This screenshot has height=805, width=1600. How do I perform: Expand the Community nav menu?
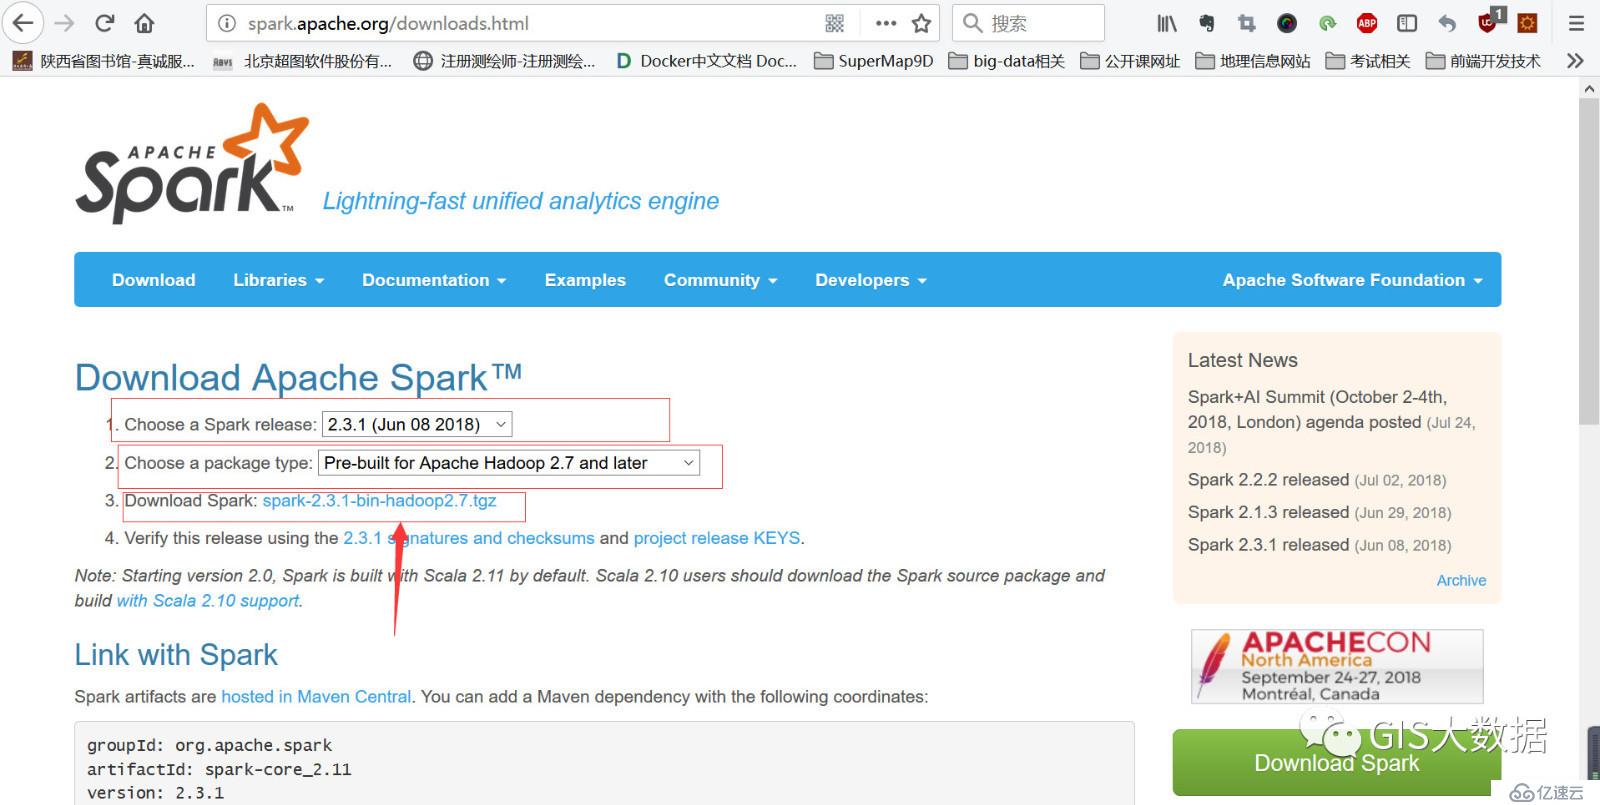point(720,280)
